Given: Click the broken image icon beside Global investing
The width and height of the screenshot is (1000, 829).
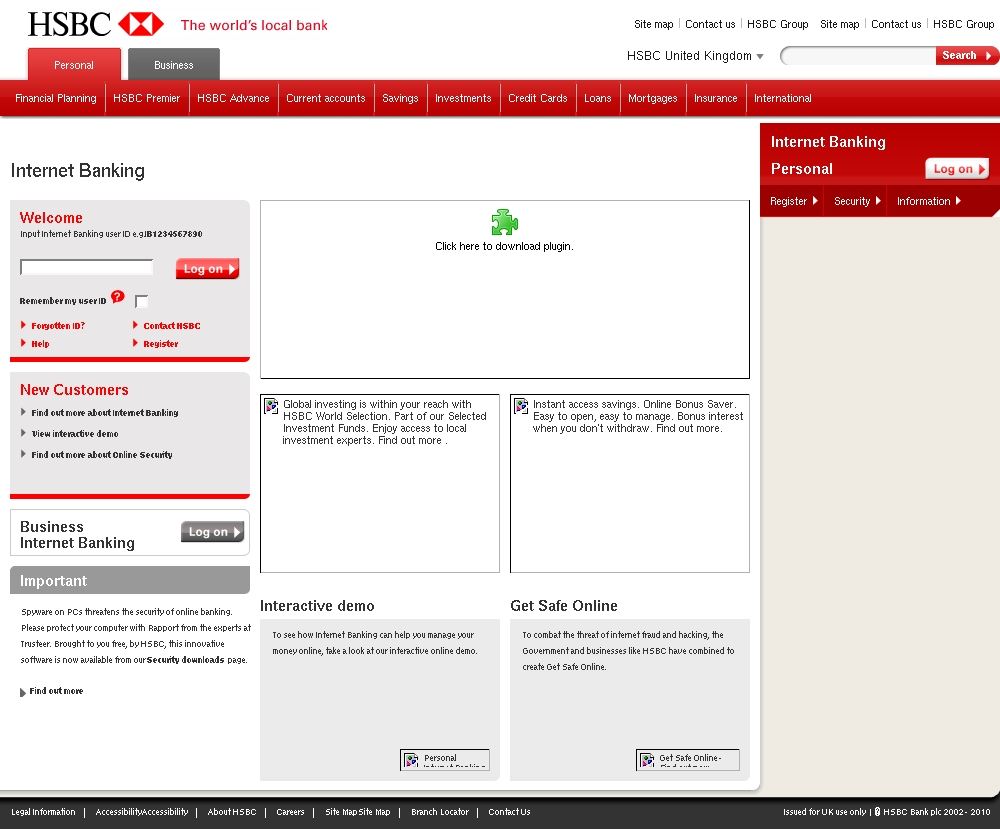Looking at the screenshot, I should click(x=272, y=406).
